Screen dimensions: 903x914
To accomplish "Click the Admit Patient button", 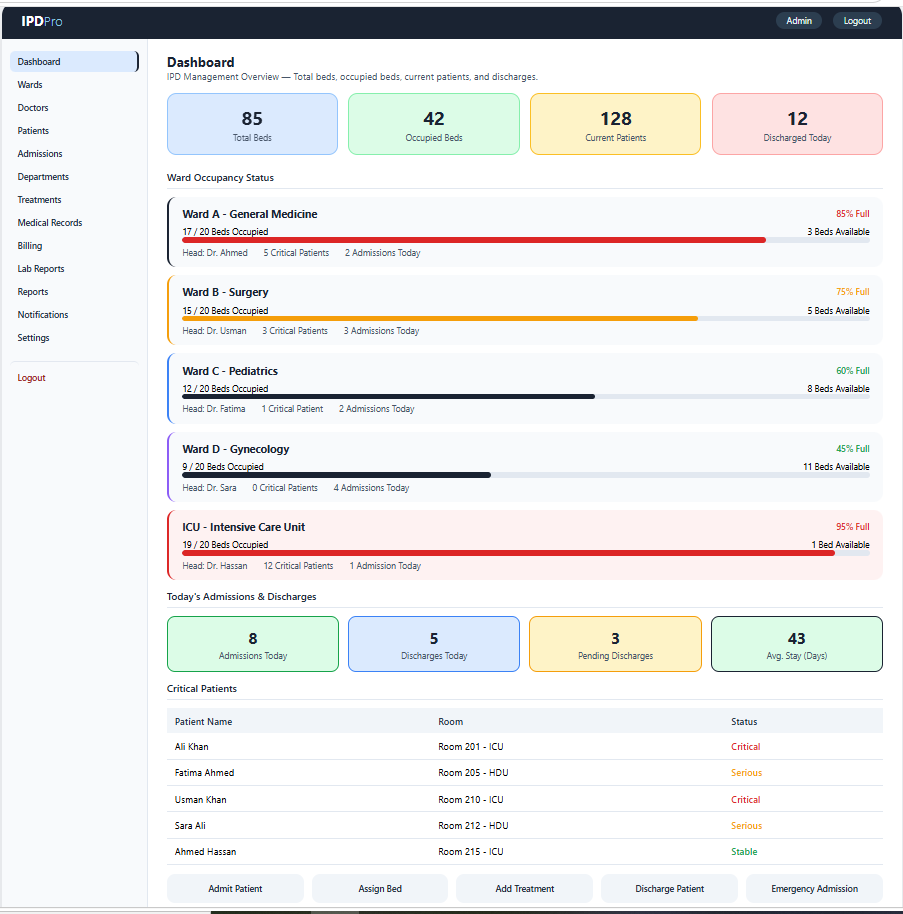I will (235, 888).
